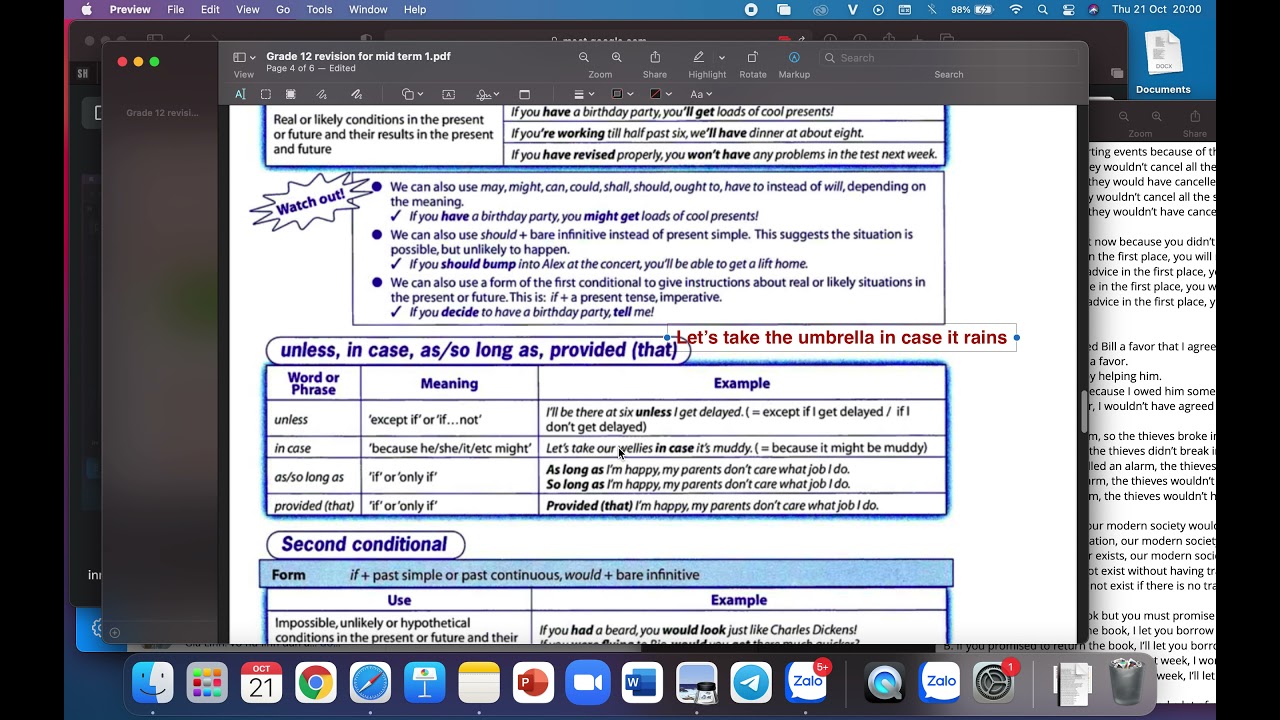Open Spotlight search in menu bar

(x=1043, y=9)
